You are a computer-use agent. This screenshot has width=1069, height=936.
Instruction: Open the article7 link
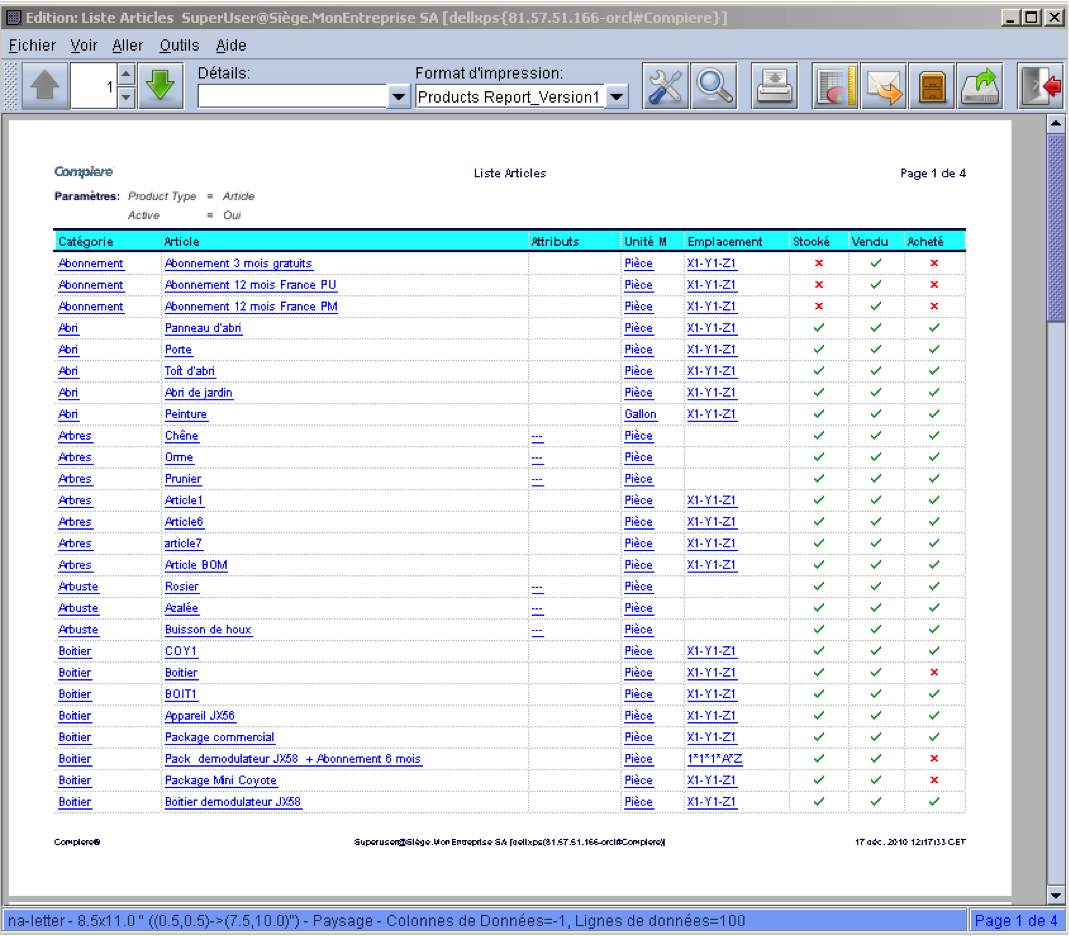pos(183,544)
